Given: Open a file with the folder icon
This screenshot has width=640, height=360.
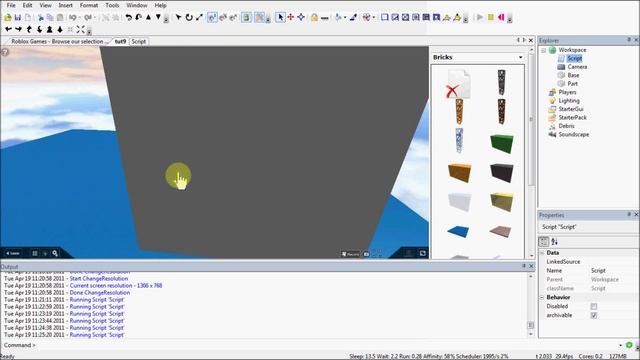Looking at the screenshot, I should click(x=8, y=18).
